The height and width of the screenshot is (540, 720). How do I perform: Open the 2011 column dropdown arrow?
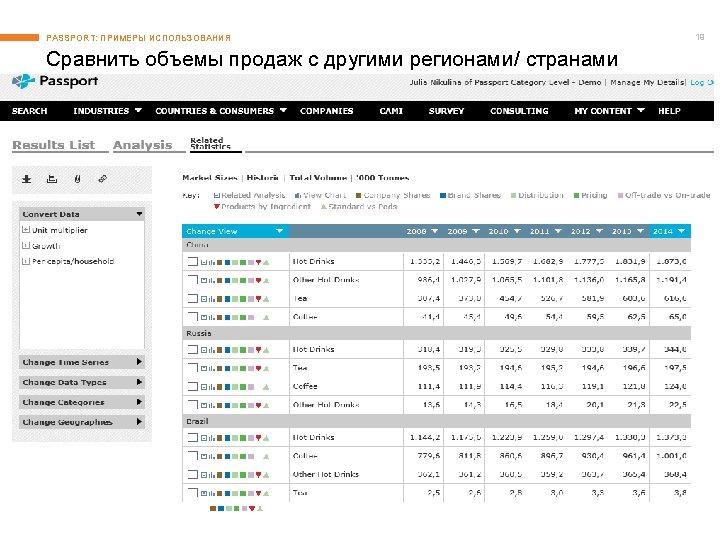click(x=558, y=231)
